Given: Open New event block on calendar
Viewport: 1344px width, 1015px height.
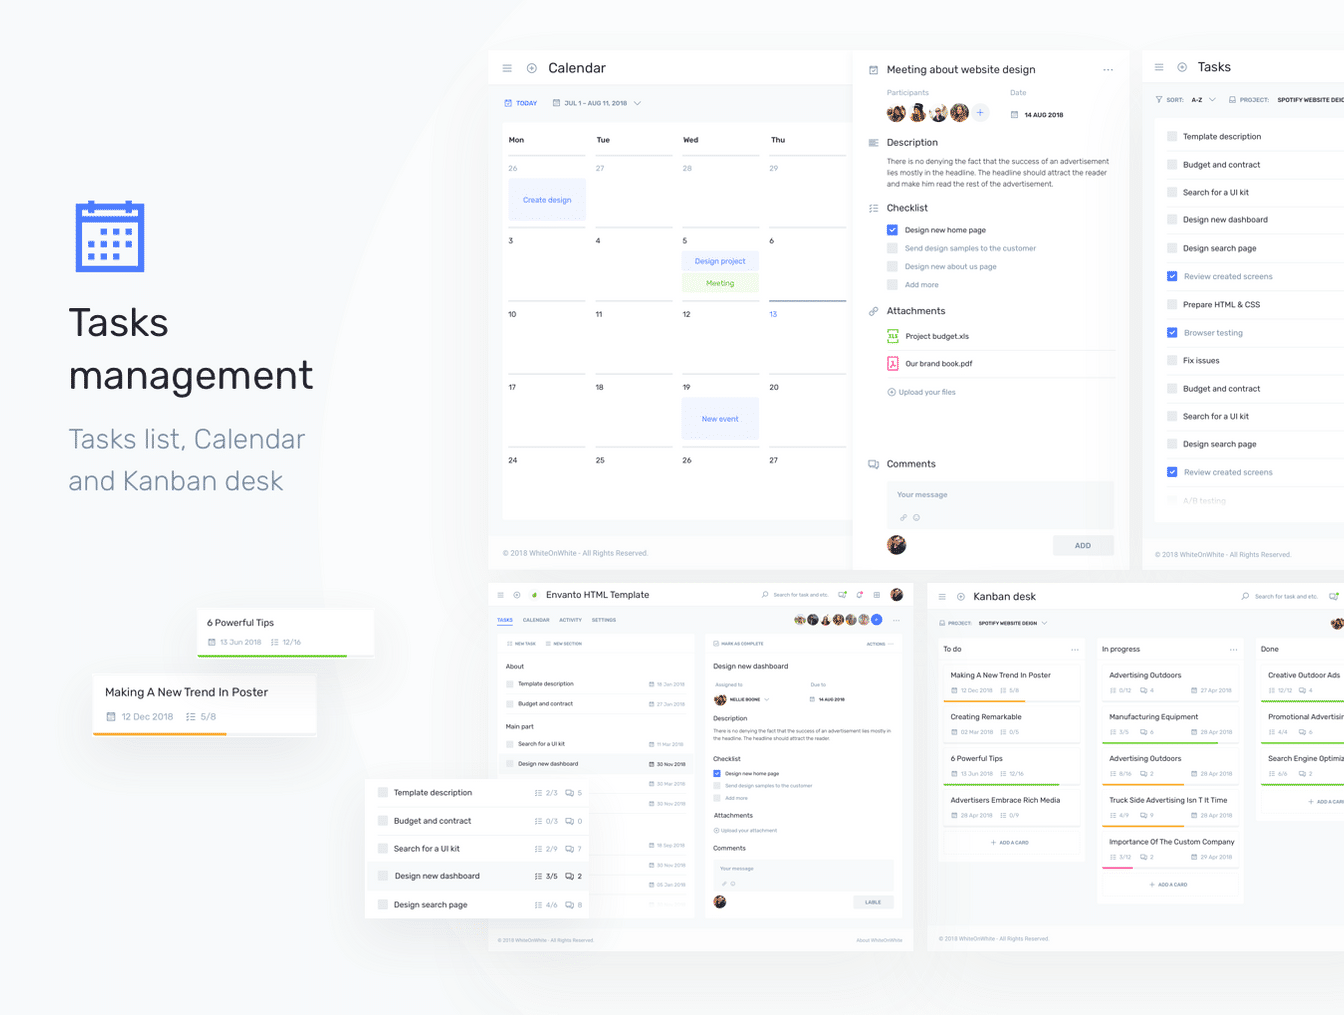Looking at the screenshot, I should pos(720,419).
